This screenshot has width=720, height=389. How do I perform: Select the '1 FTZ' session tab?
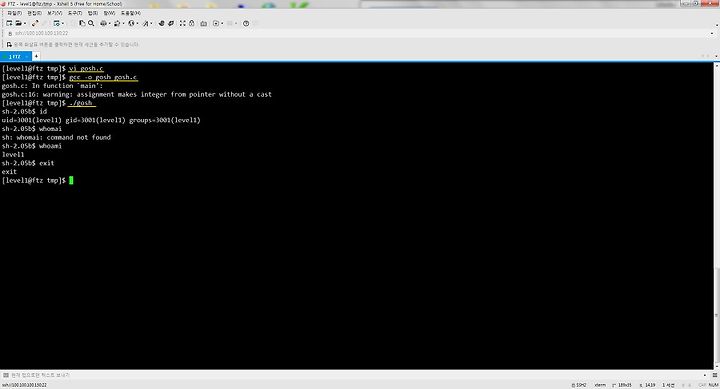click(15, 56)
